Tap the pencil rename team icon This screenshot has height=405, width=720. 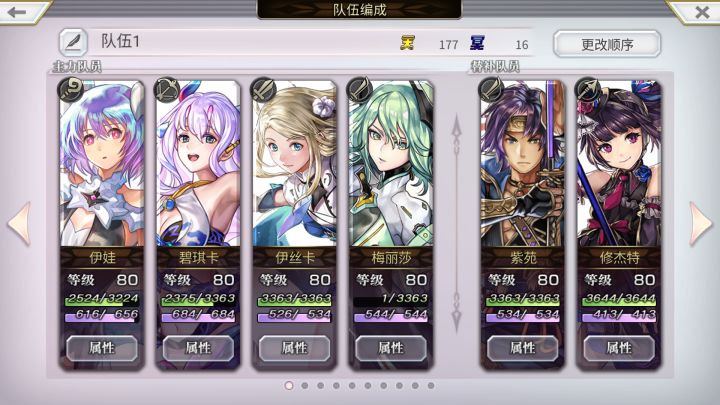point(73,42)
